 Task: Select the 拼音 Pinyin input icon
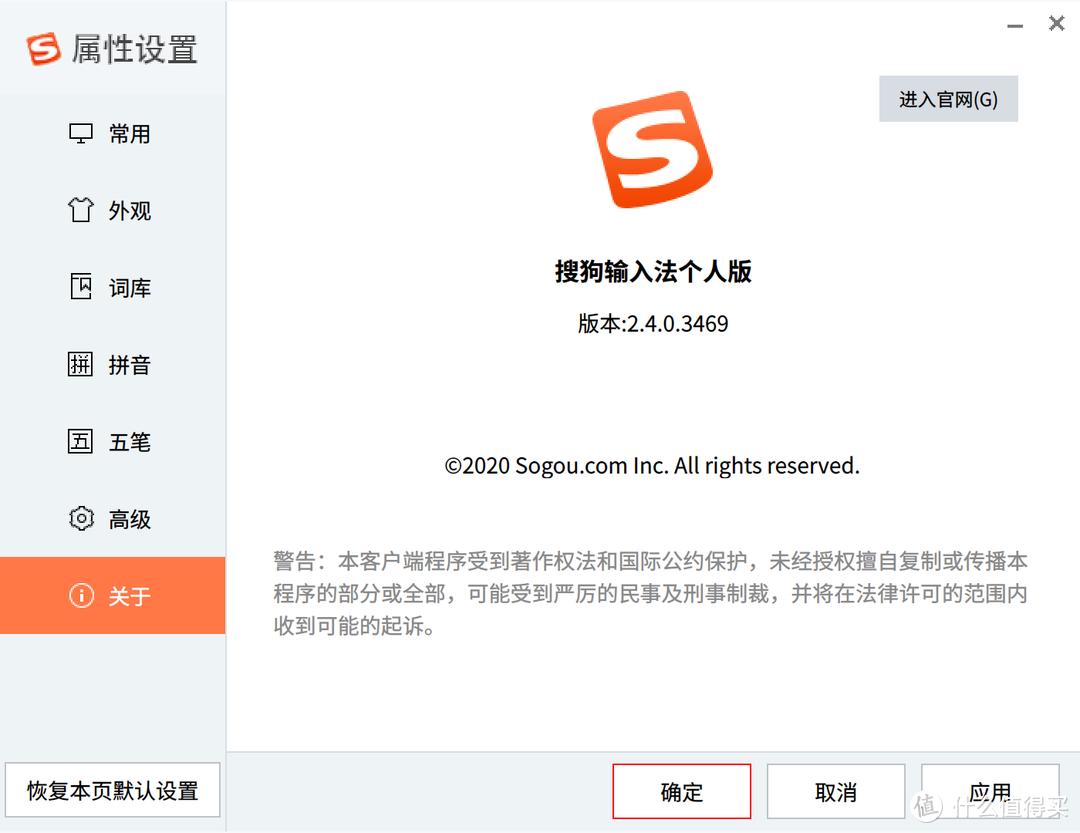click(79, 364)
